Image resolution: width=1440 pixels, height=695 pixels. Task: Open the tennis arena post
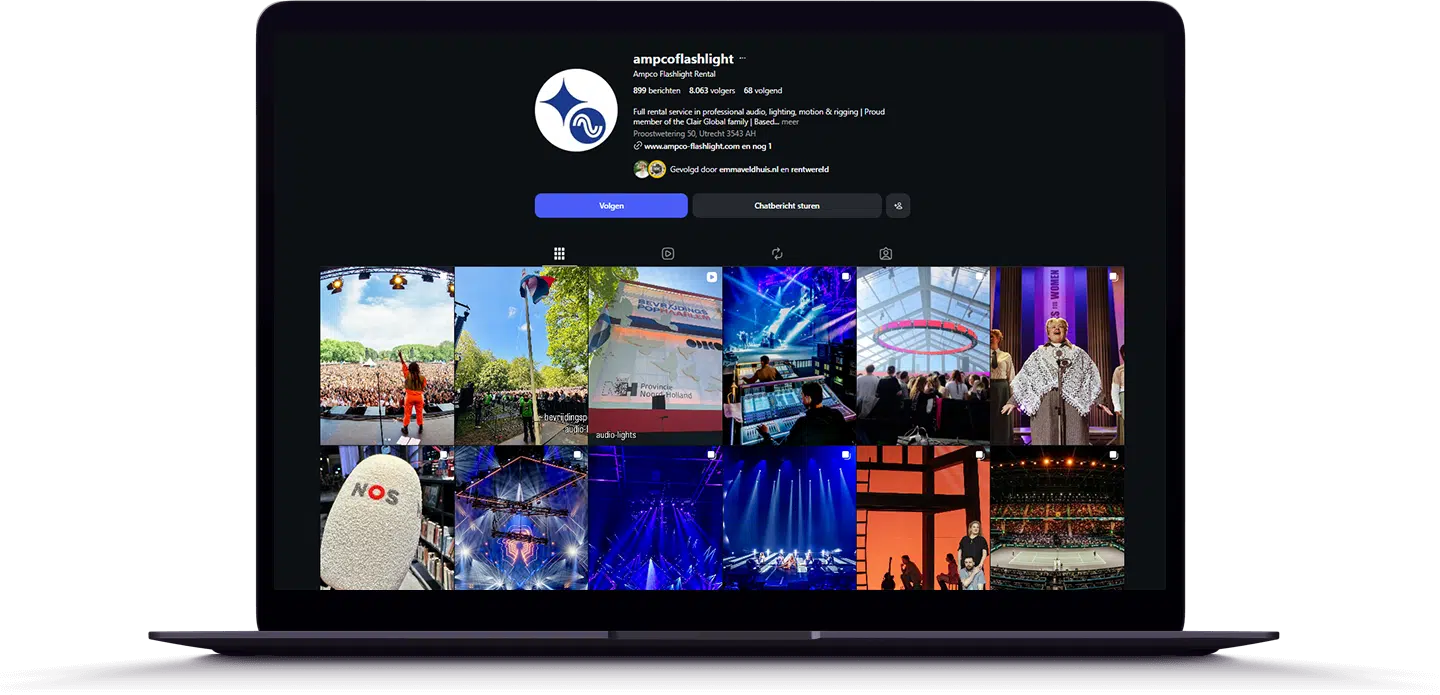tap(1058, 517)
